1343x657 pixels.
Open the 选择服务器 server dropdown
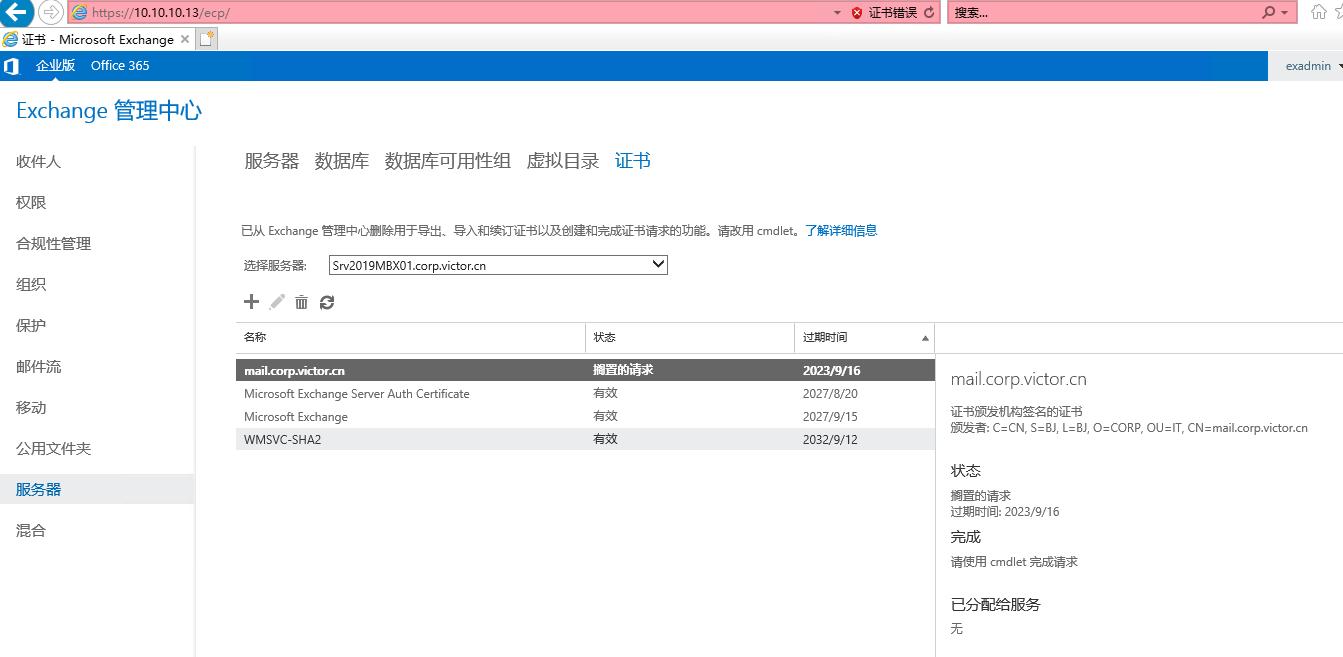657,264
